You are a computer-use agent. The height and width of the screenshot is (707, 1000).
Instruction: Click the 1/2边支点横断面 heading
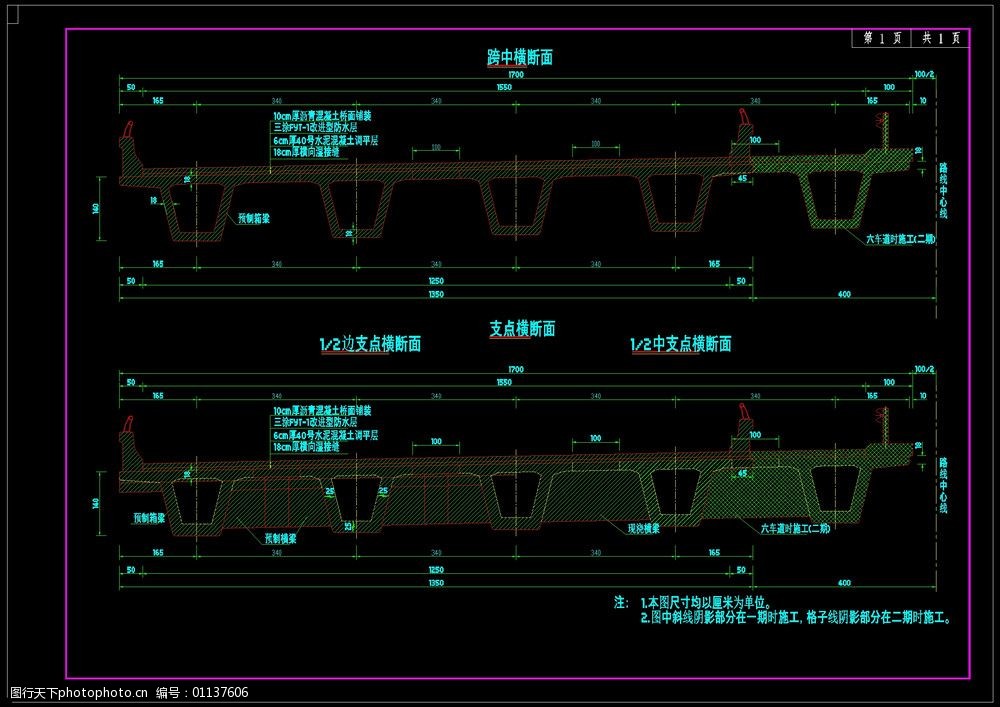pyautogui.click(x=370, y=345)
